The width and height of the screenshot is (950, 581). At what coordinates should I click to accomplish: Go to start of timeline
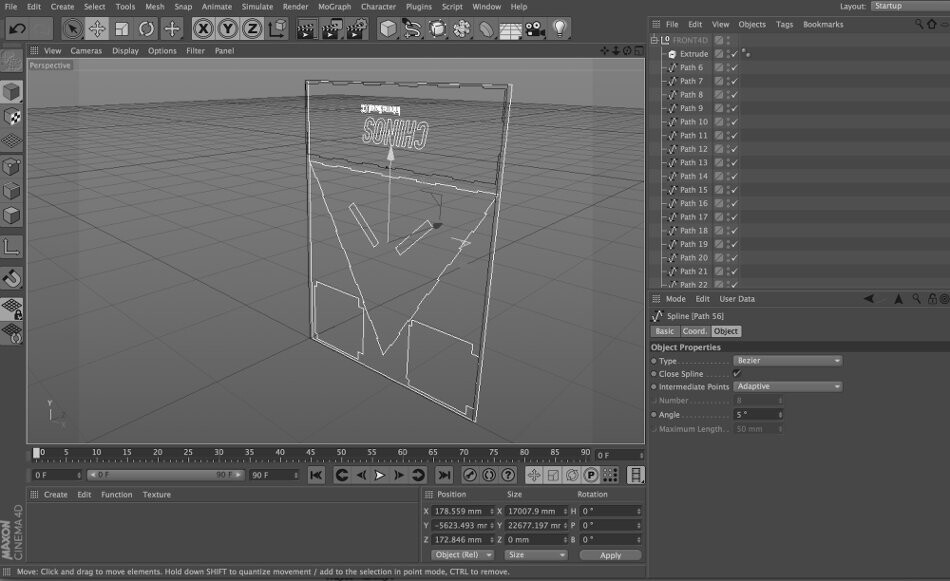click(316, 476)
